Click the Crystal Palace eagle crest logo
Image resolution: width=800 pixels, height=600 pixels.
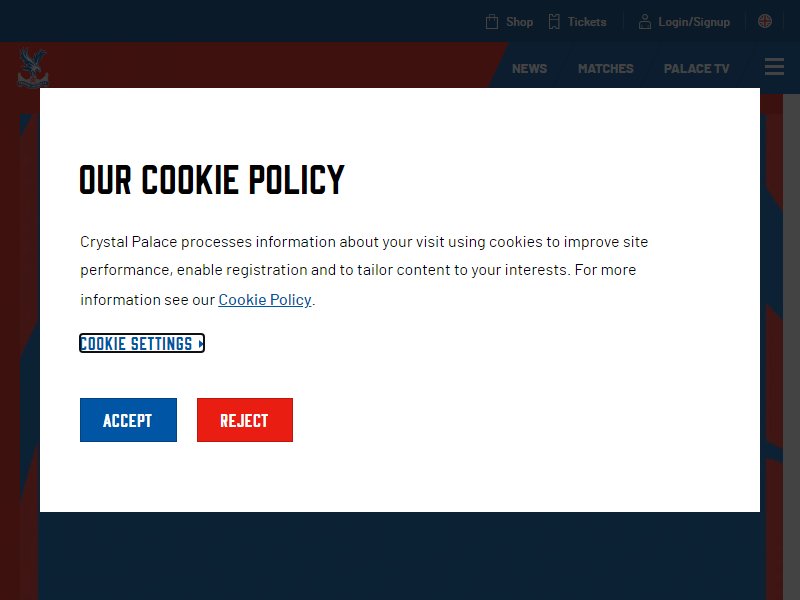click(33, 67)
